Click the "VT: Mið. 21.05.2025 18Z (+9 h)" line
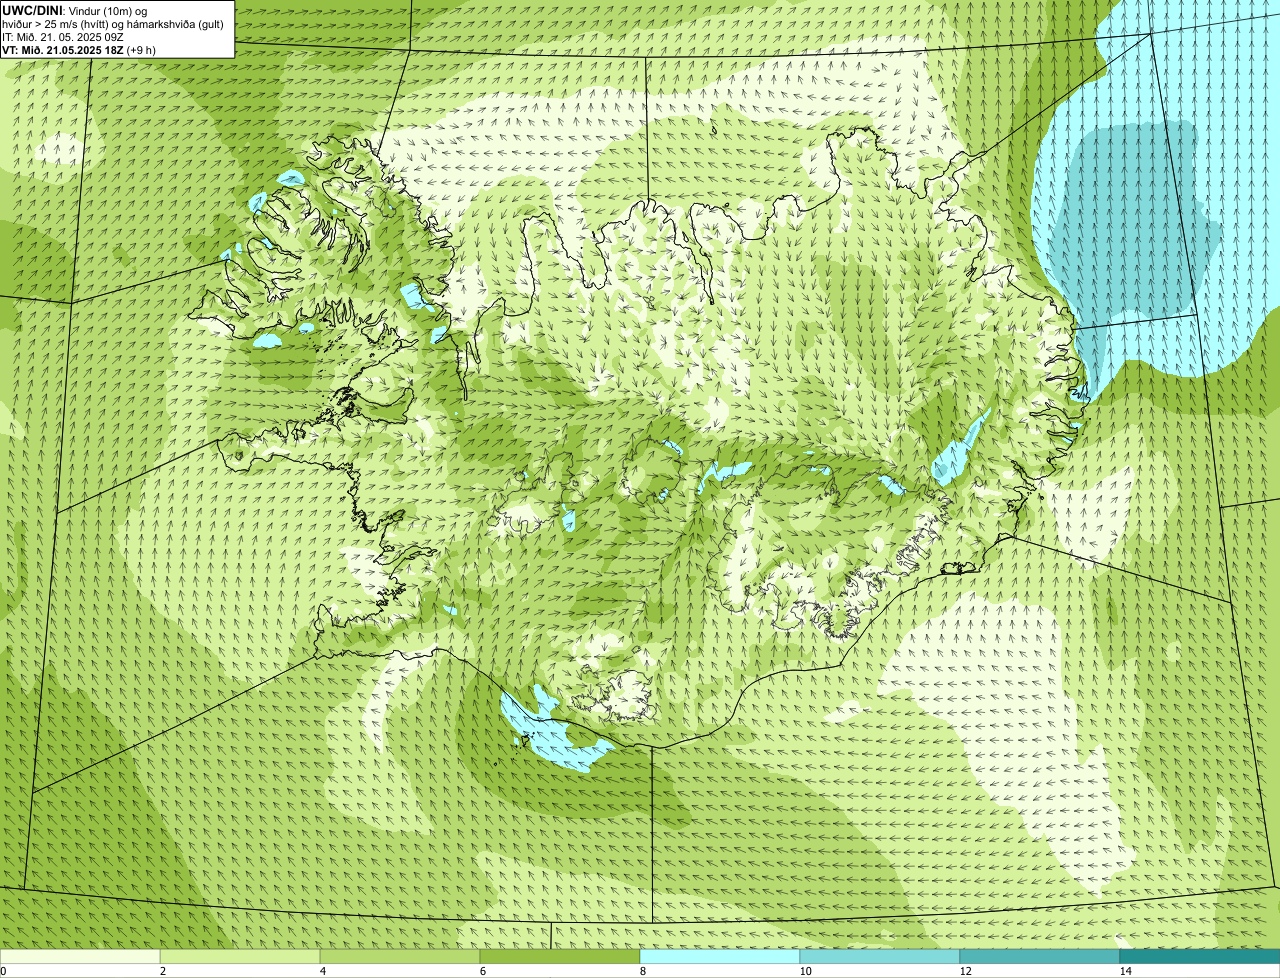This screenshot has width=1280, height=978. pos(78,50)
